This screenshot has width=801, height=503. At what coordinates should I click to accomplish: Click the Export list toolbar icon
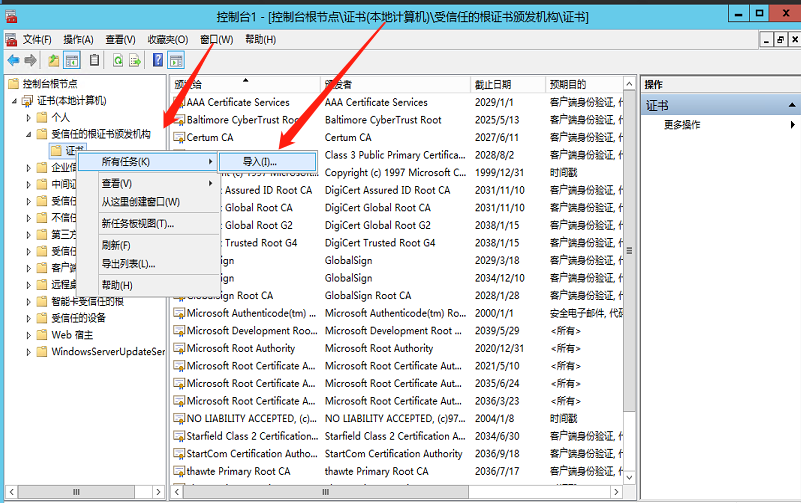click(x=135, y=61)
